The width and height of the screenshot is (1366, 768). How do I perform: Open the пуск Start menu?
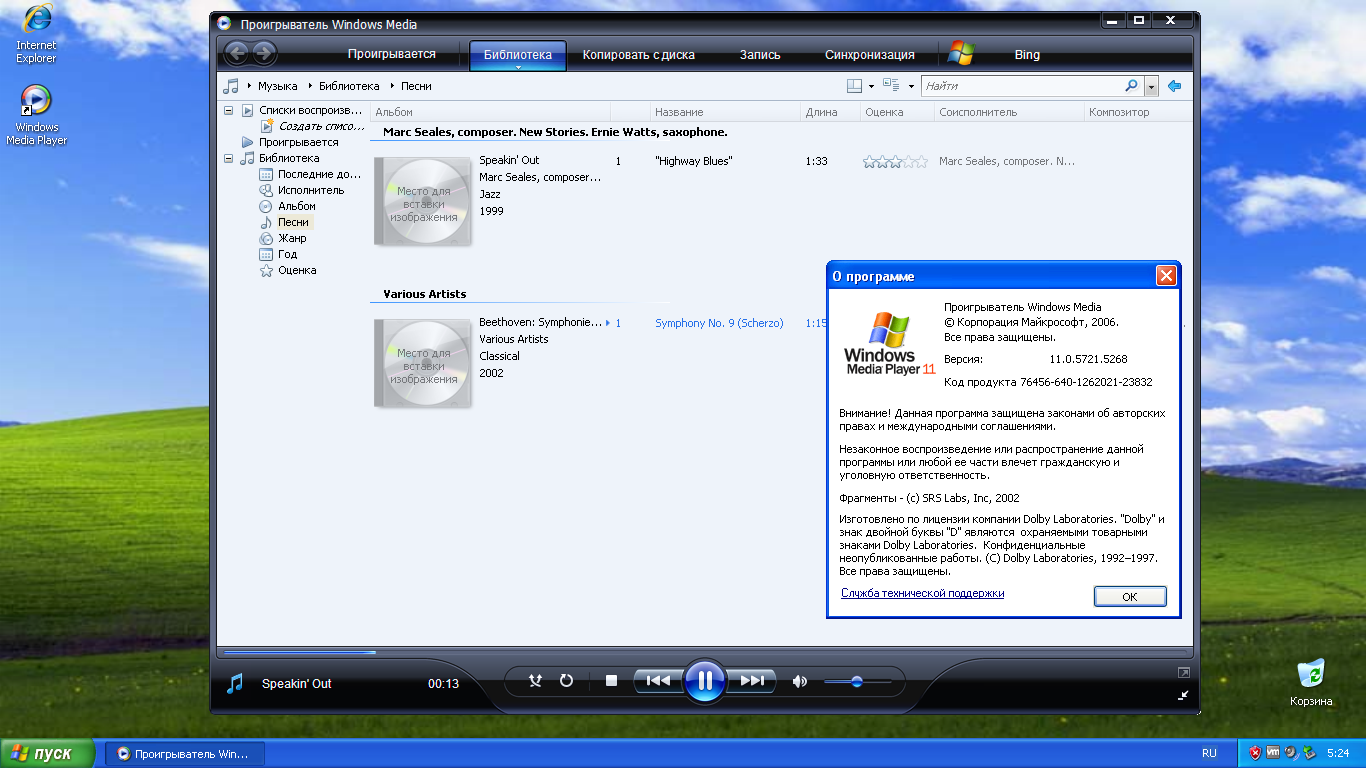47,754
